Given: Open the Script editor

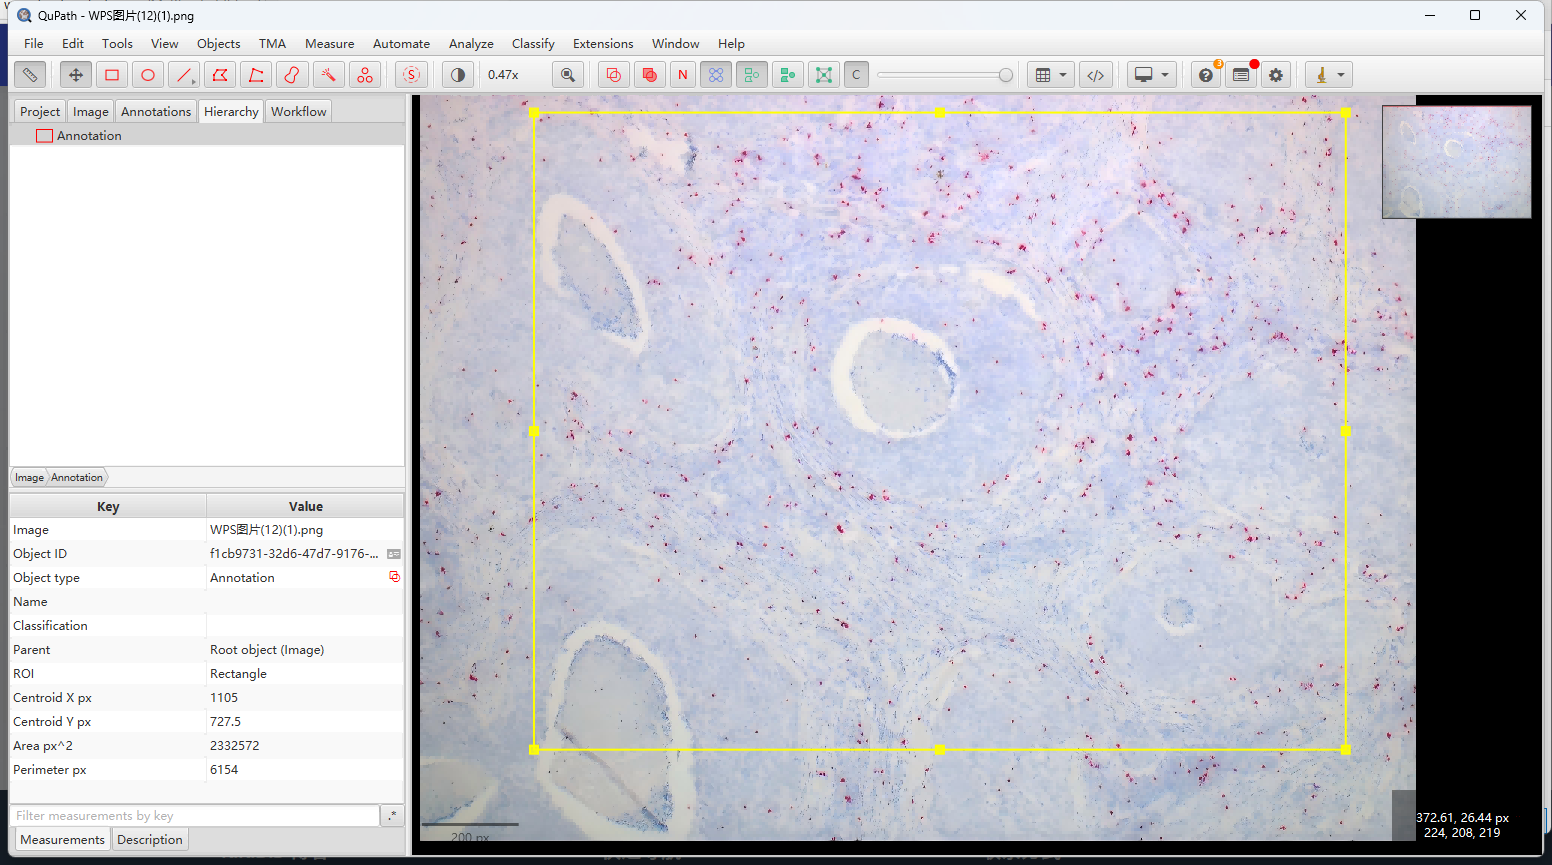Looking at the screenshot, I should 1096,74.
